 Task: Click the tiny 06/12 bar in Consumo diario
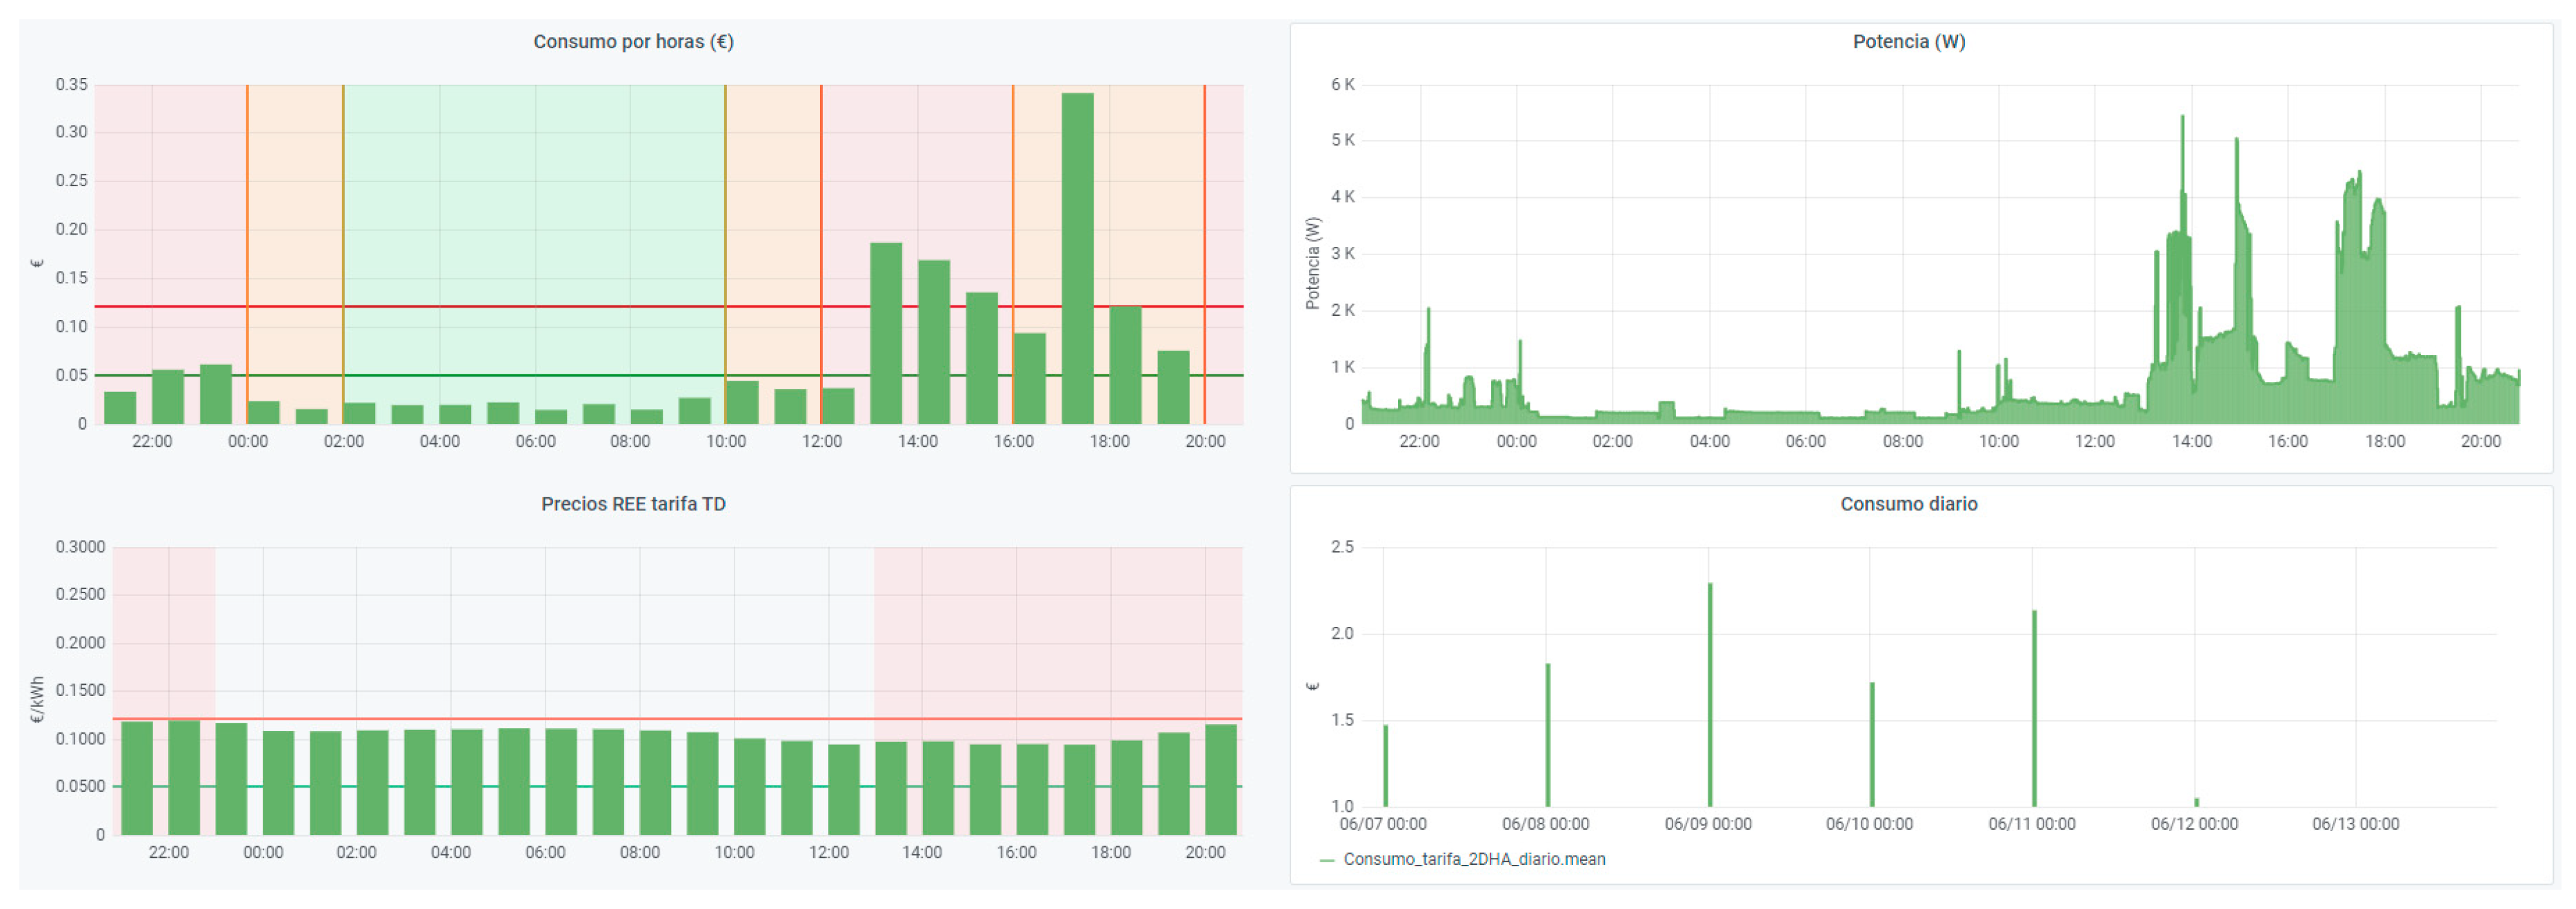[x=2197, y=802]
